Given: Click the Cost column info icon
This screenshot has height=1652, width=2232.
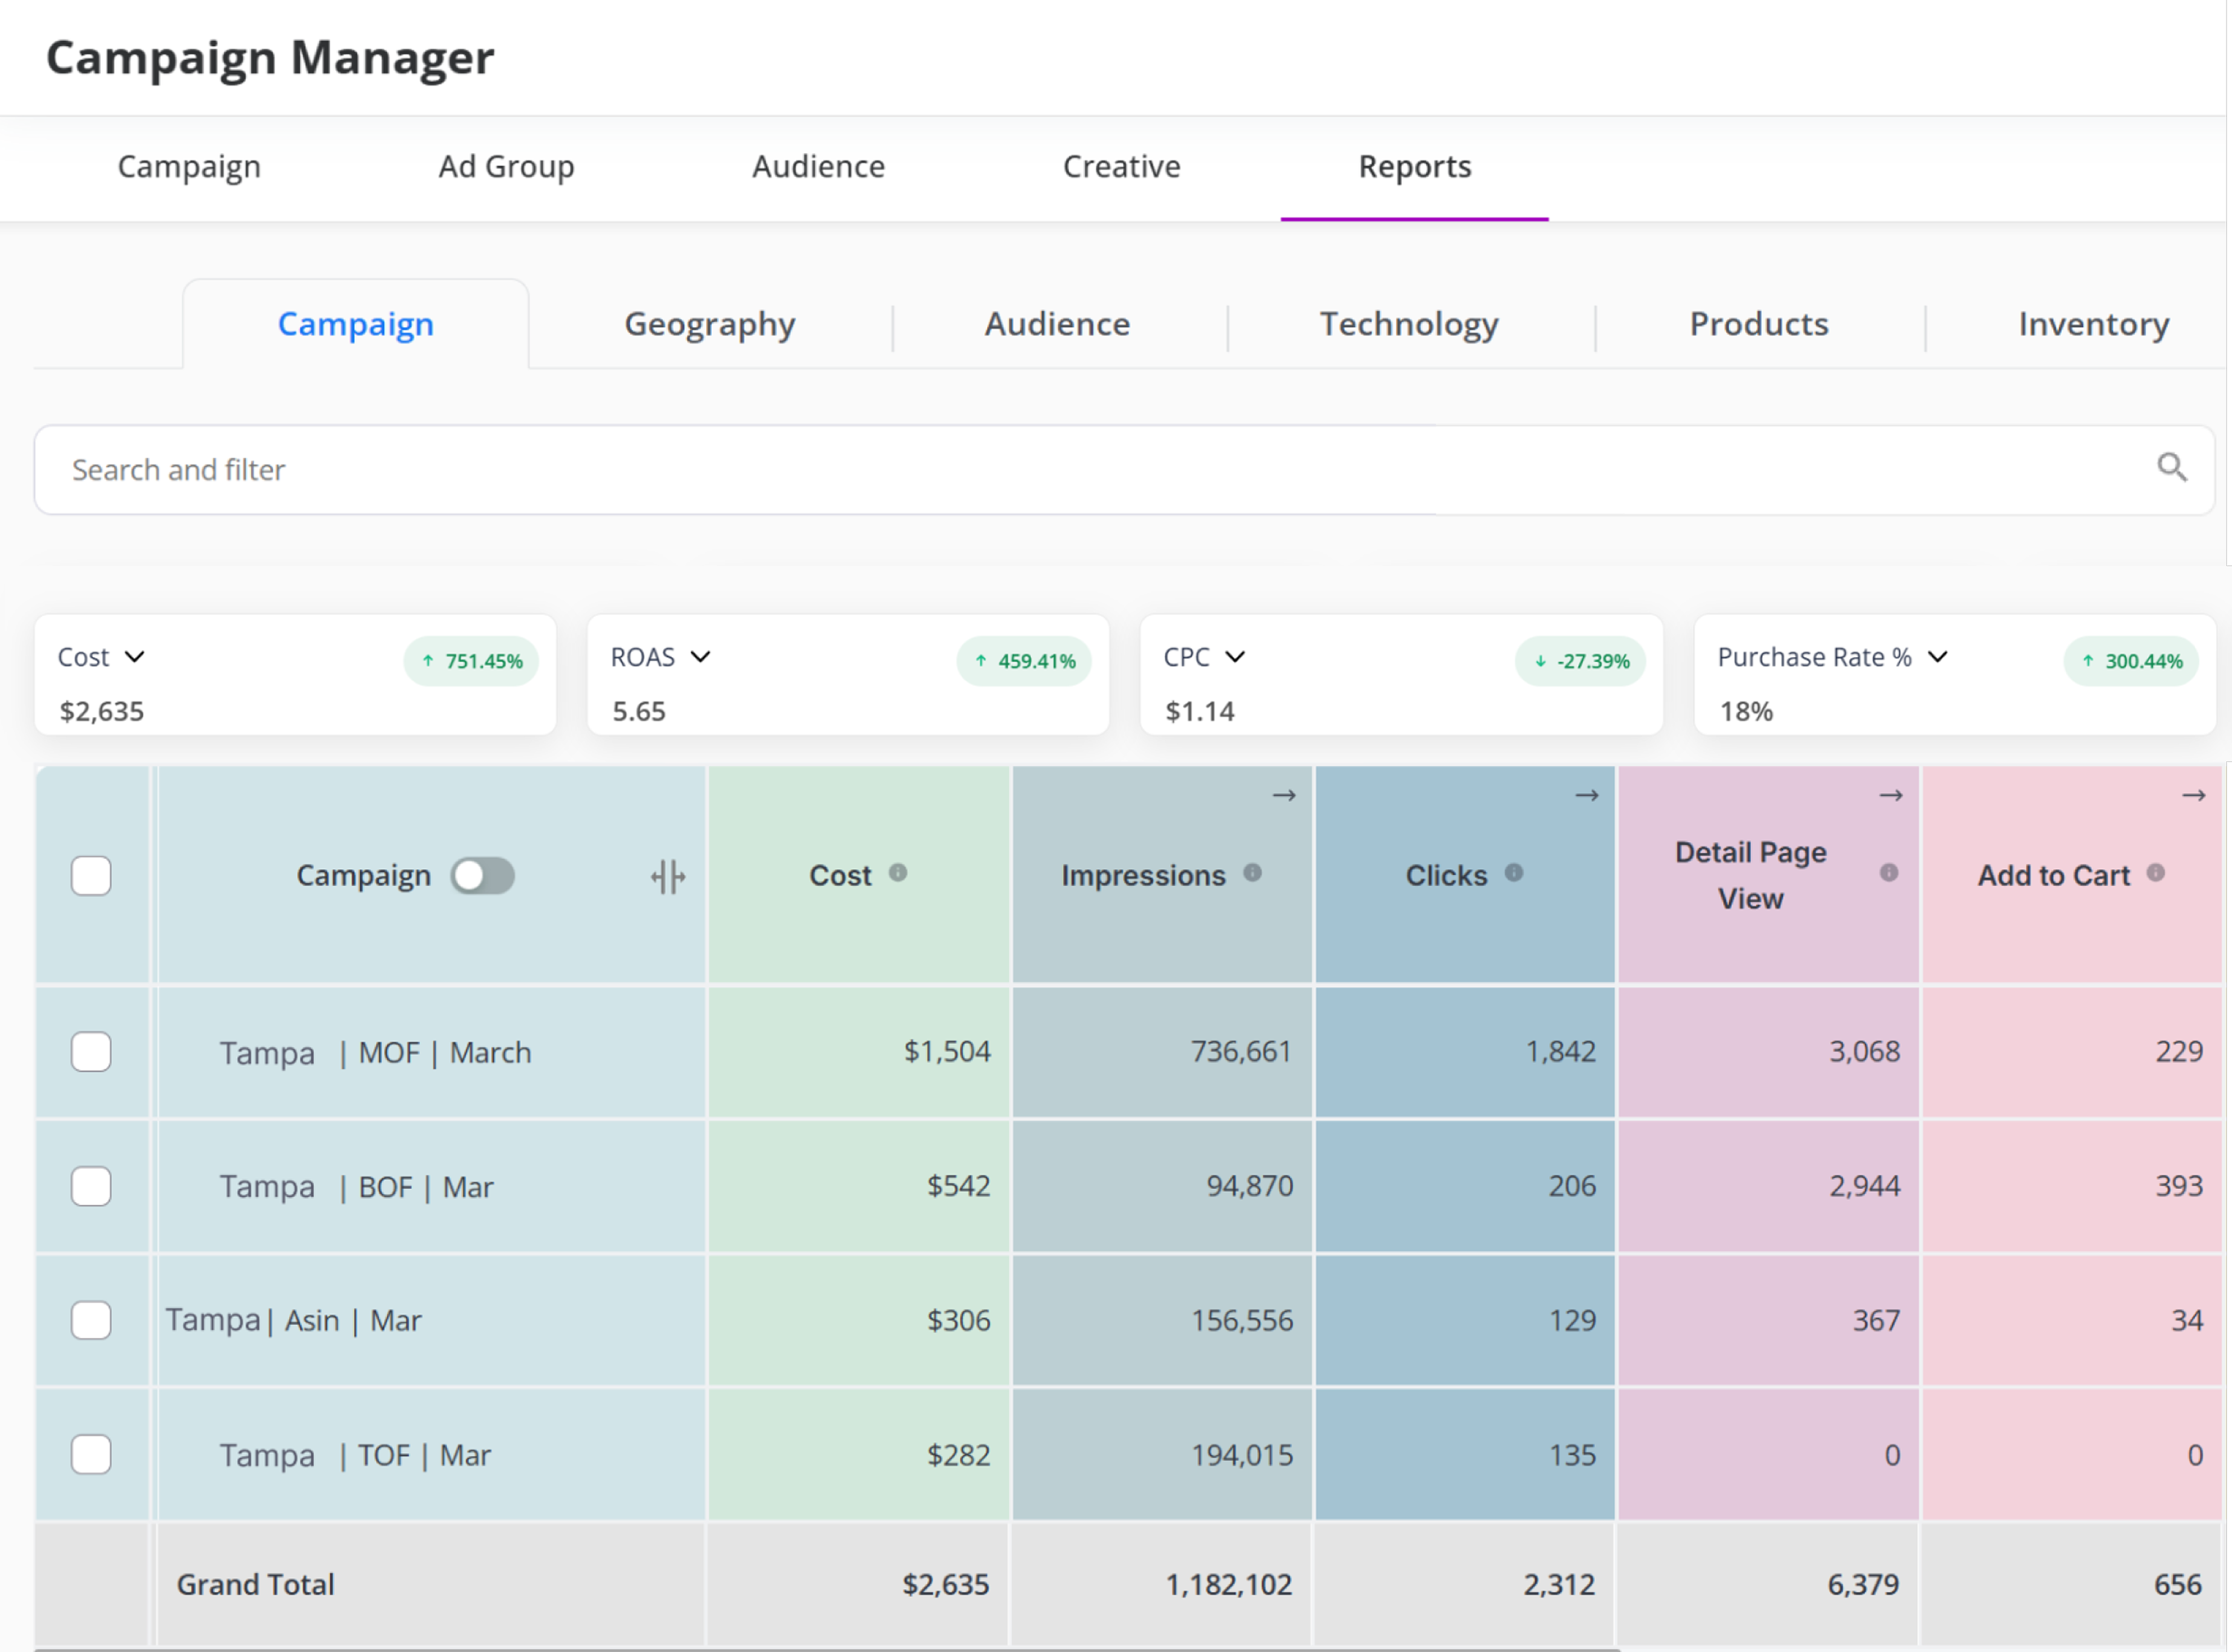Looking at the screenshot, I should pyautogui.click(x=898, y=873).
